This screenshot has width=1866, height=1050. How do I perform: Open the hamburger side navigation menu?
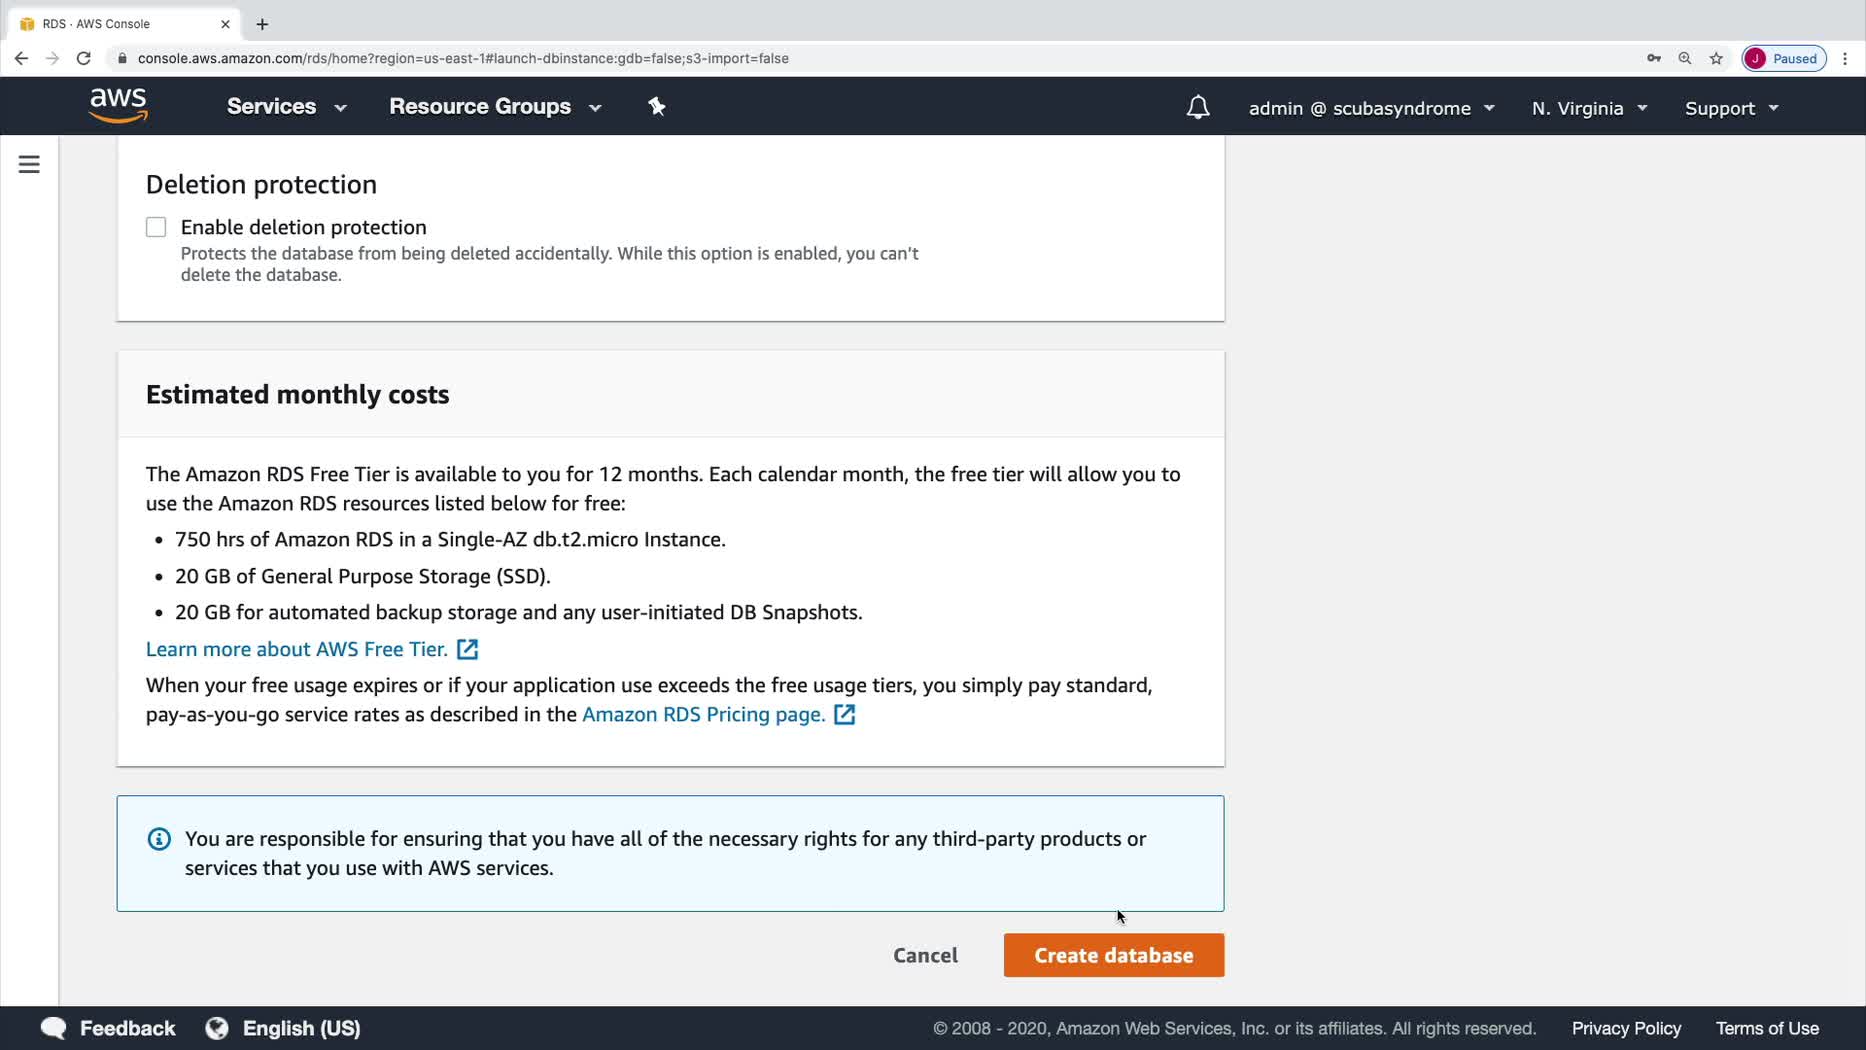29,164
